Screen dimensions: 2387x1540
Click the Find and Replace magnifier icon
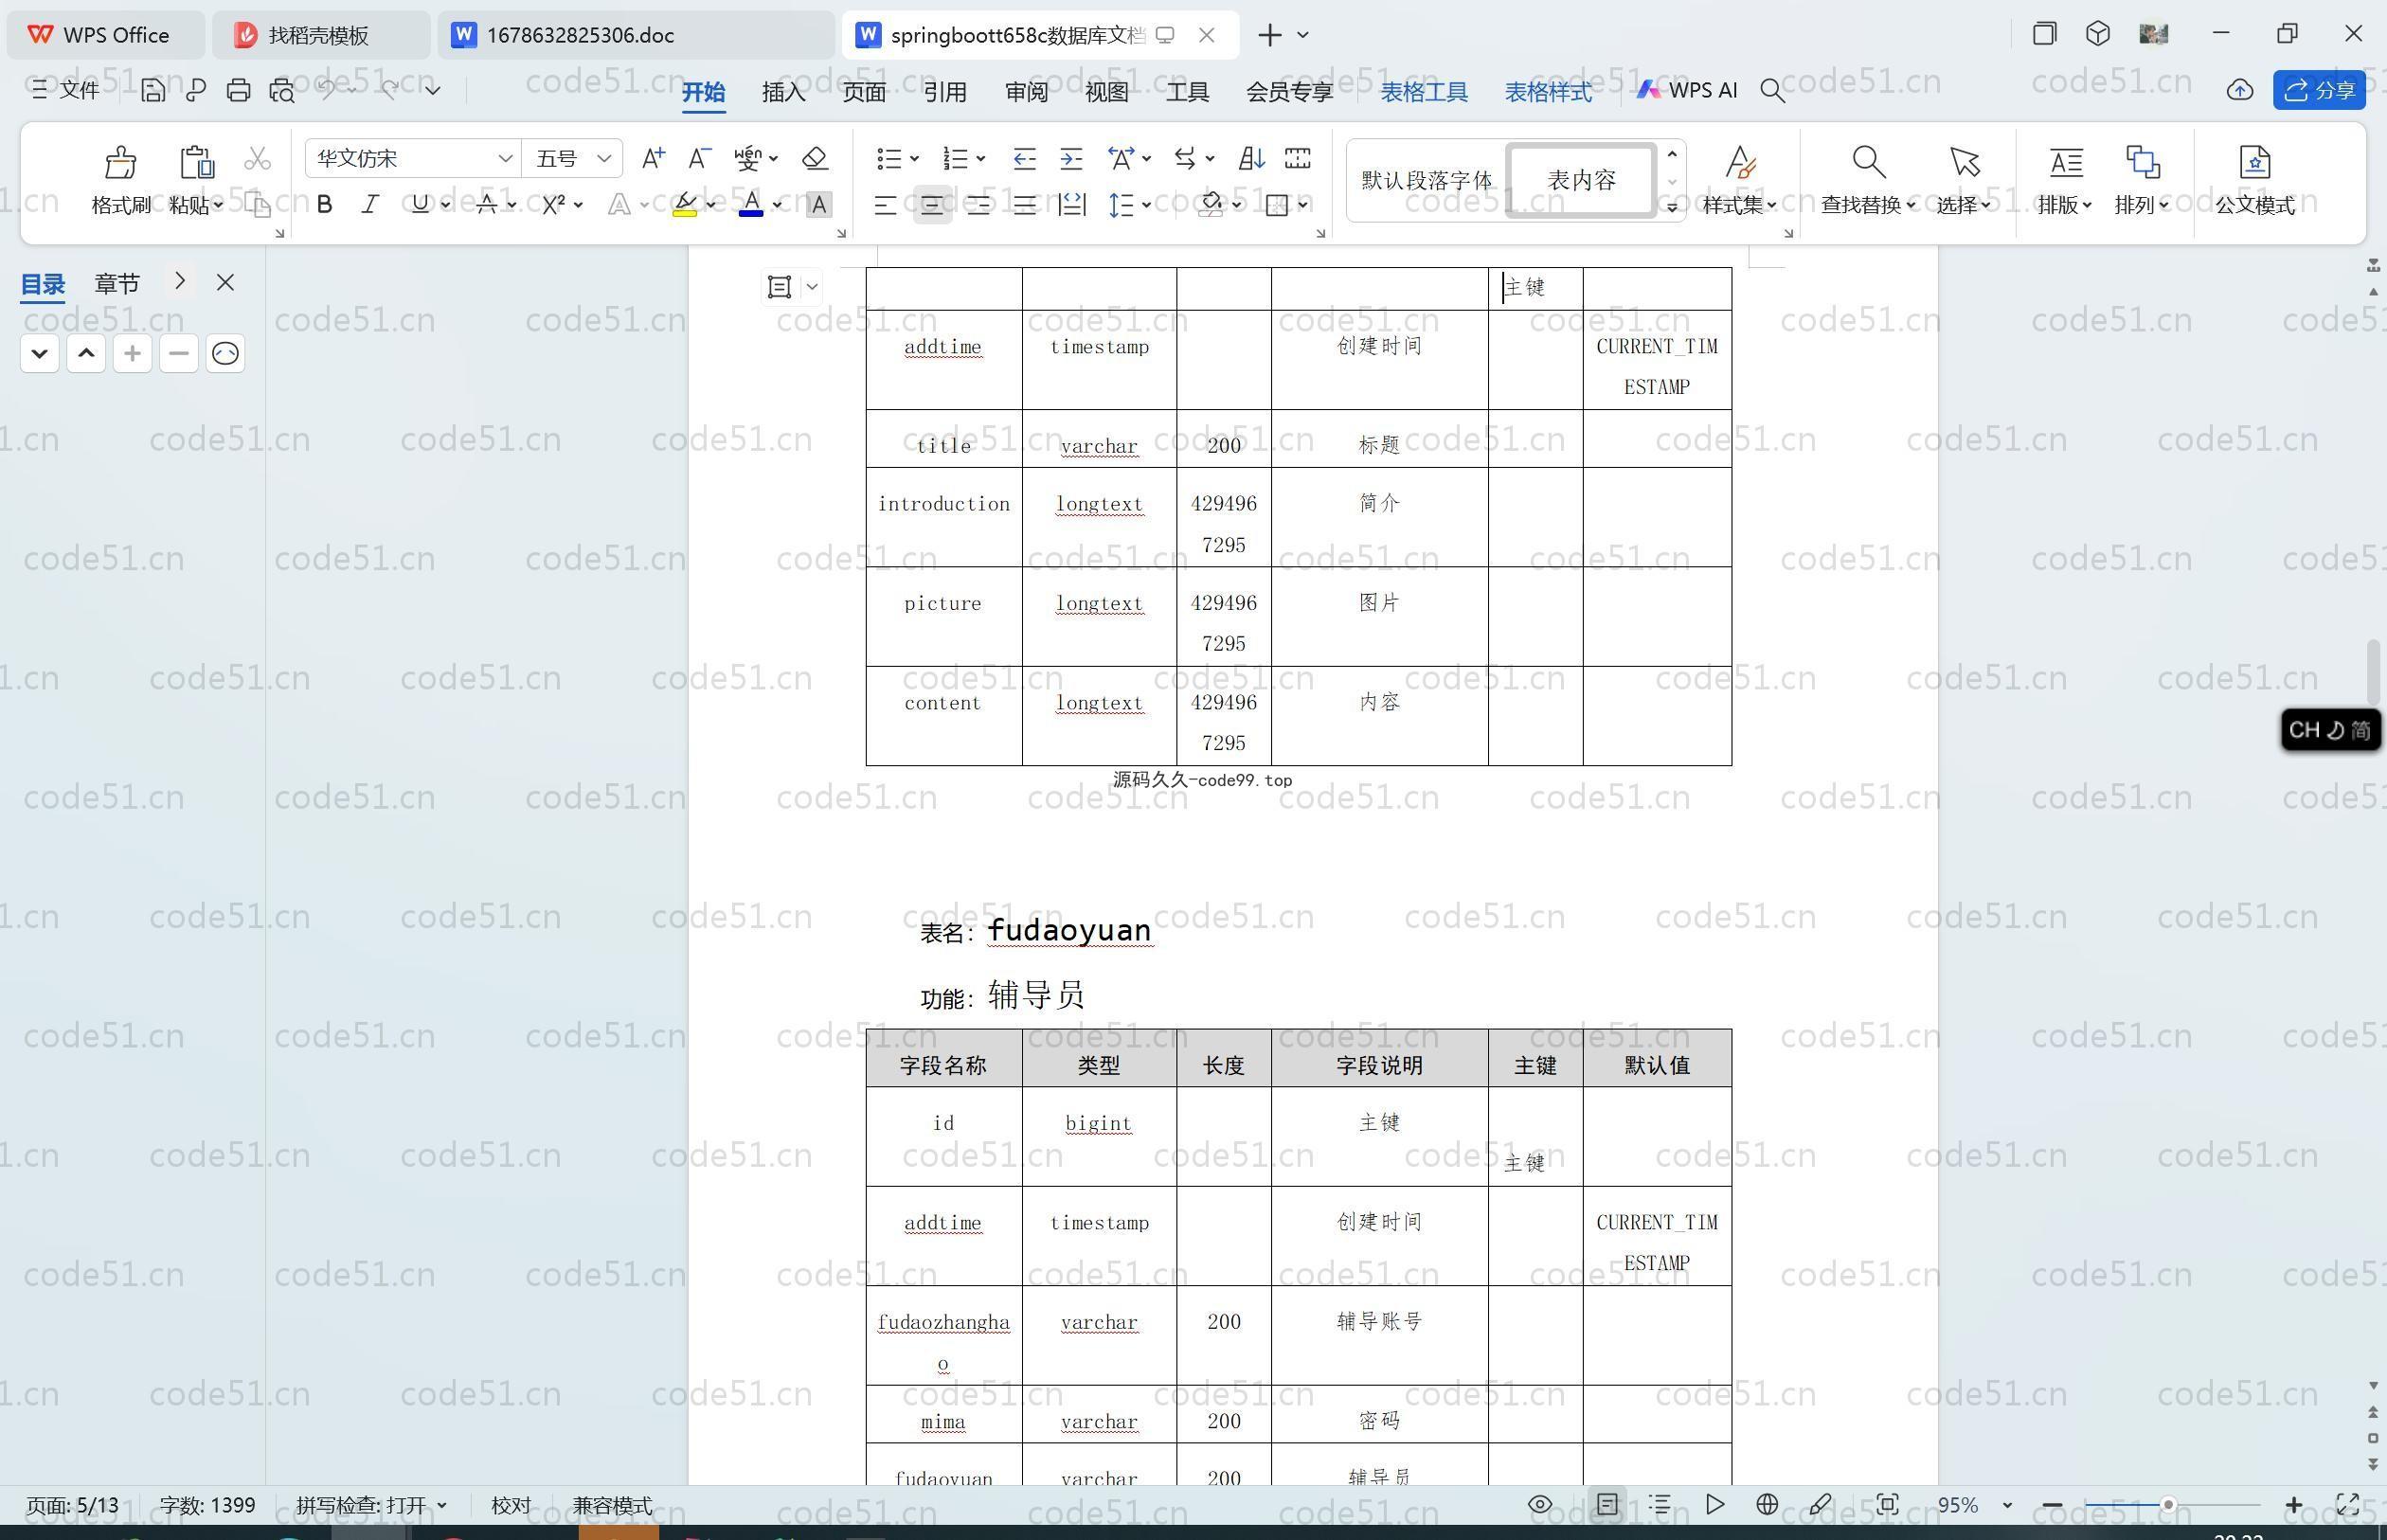pos(1868,162)
